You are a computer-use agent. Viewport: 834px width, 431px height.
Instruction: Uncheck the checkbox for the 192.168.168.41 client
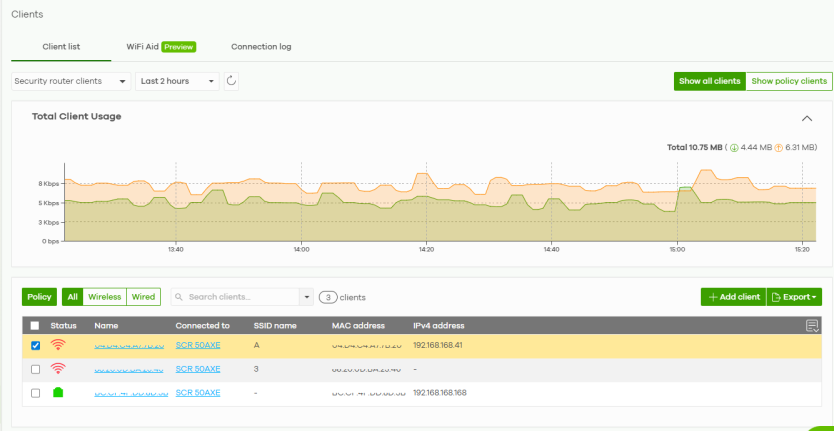click(x=35, y=345)
